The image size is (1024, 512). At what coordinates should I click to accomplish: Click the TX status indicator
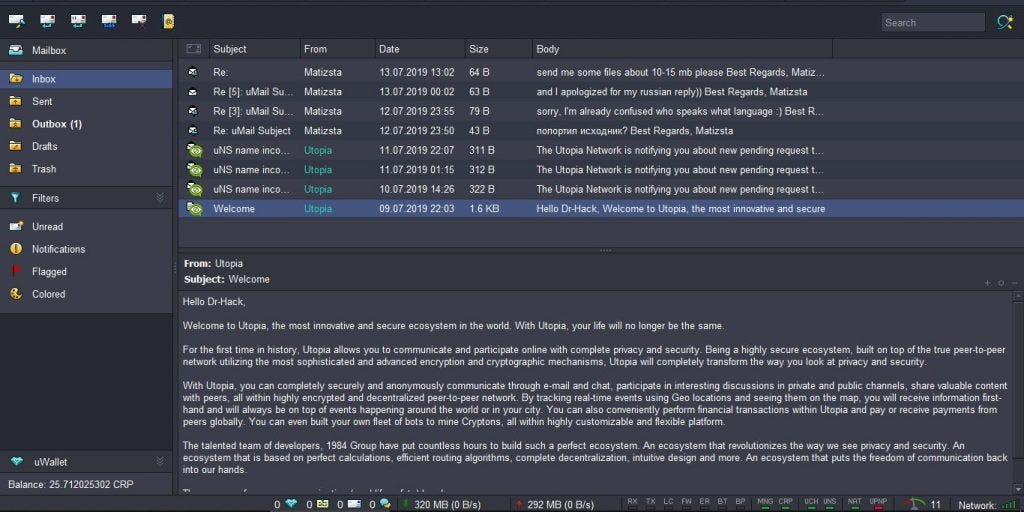(650, 502)
